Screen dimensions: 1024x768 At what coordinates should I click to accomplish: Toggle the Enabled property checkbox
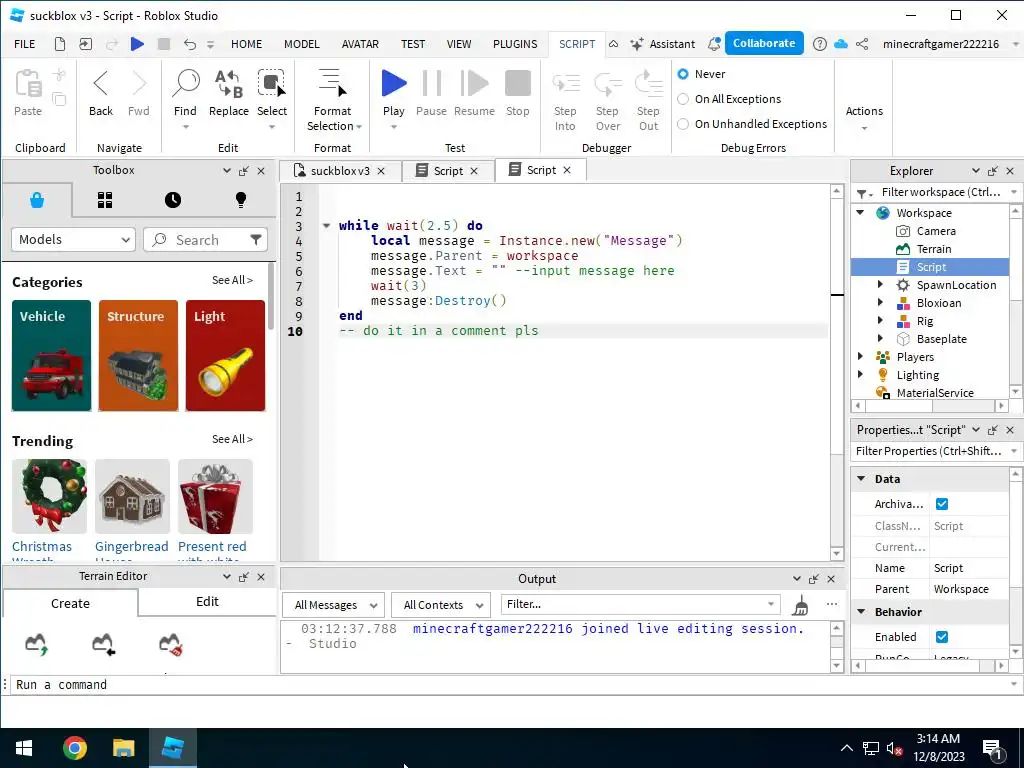(x=942, y=637)
